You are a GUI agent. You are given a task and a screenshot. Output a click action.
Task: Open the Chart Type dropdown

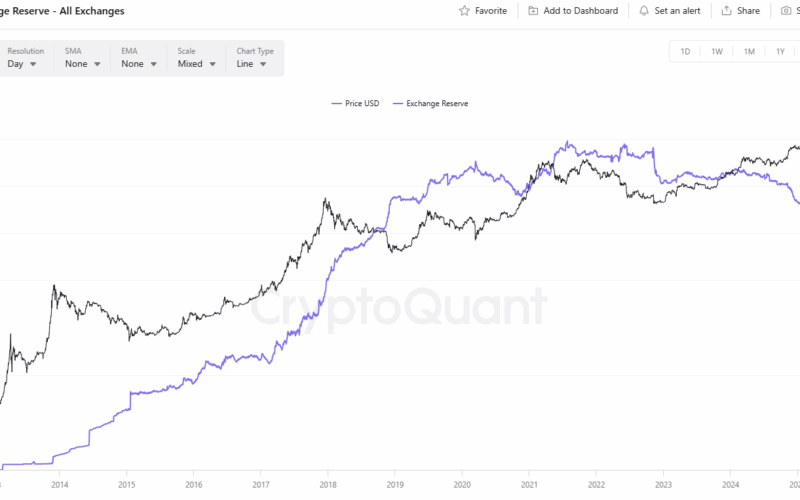click(x=252, y=64)
